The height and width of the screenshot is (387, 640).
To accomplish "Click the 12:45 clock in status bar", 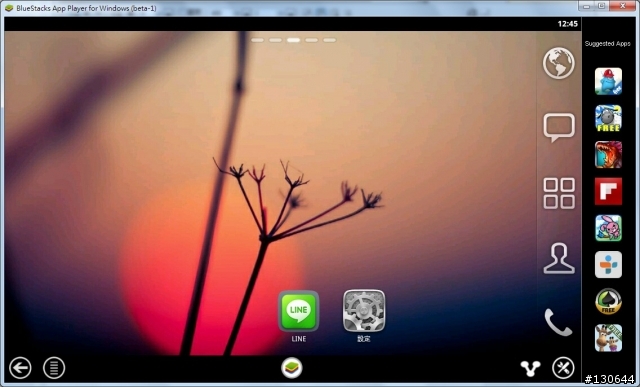I will pyautogui.click(x=567, y=24).
